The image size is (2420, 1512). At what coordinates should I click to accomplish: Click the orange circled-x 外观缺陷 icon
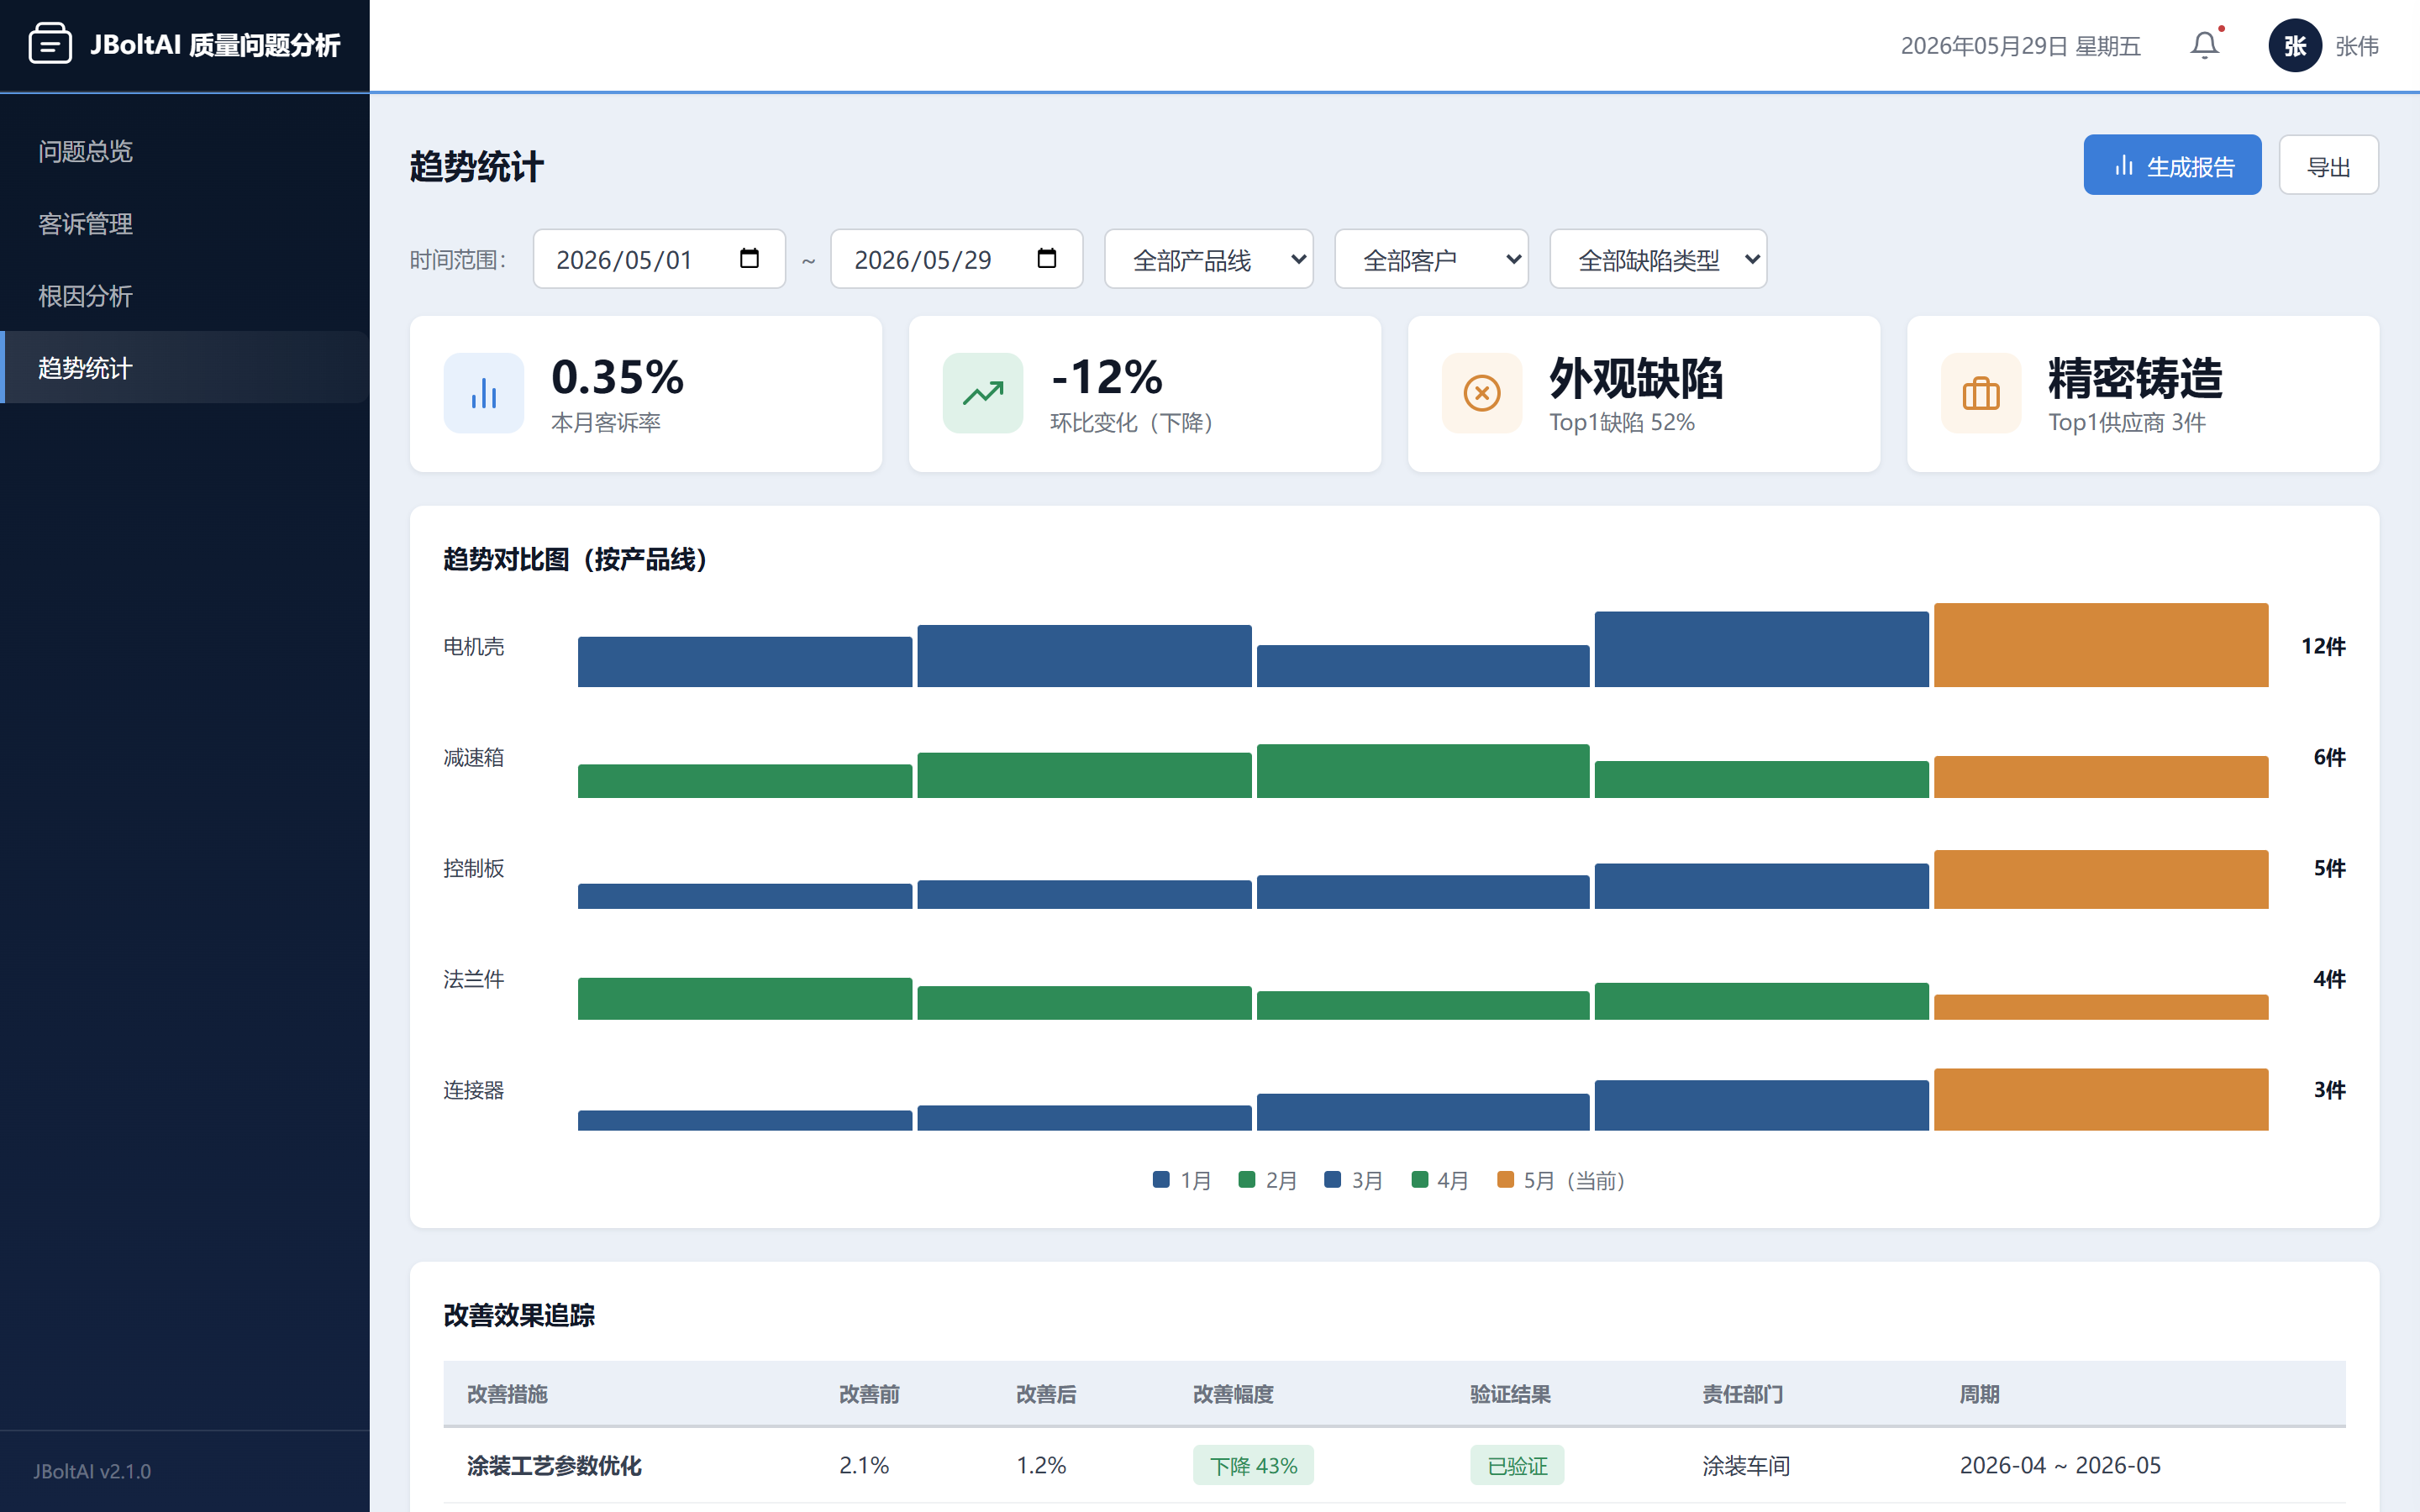(x=1482, y=393)
